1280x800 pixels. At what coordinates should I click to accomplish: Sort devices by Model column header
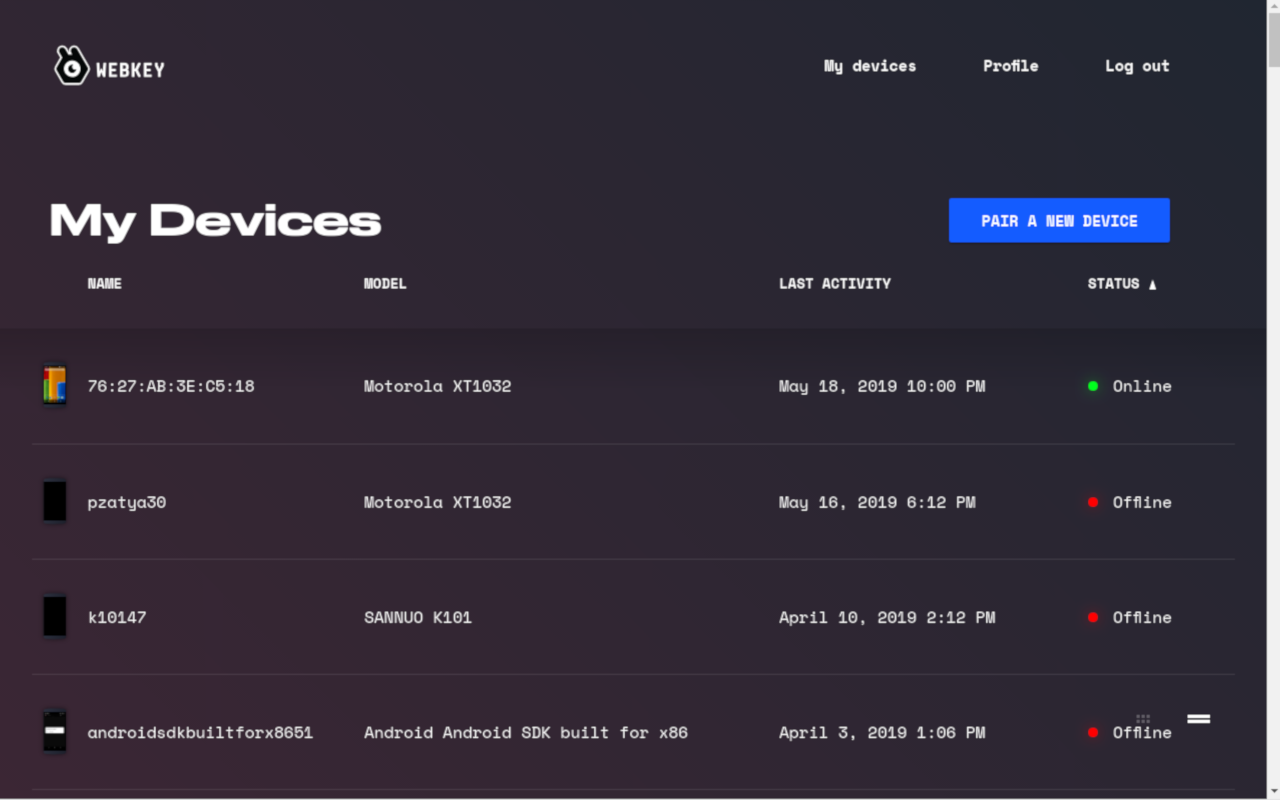pyautogui.click(x=385, y=284)
